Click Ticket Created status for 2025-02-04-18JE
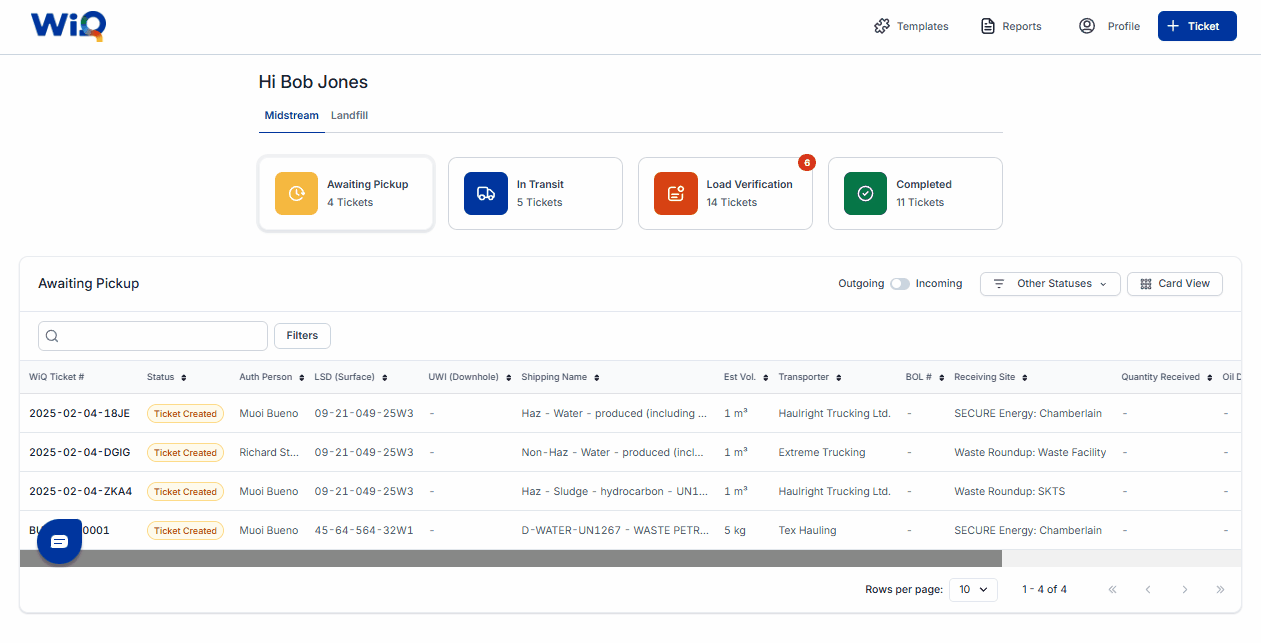1261x643 pixels. coord(185,413)
